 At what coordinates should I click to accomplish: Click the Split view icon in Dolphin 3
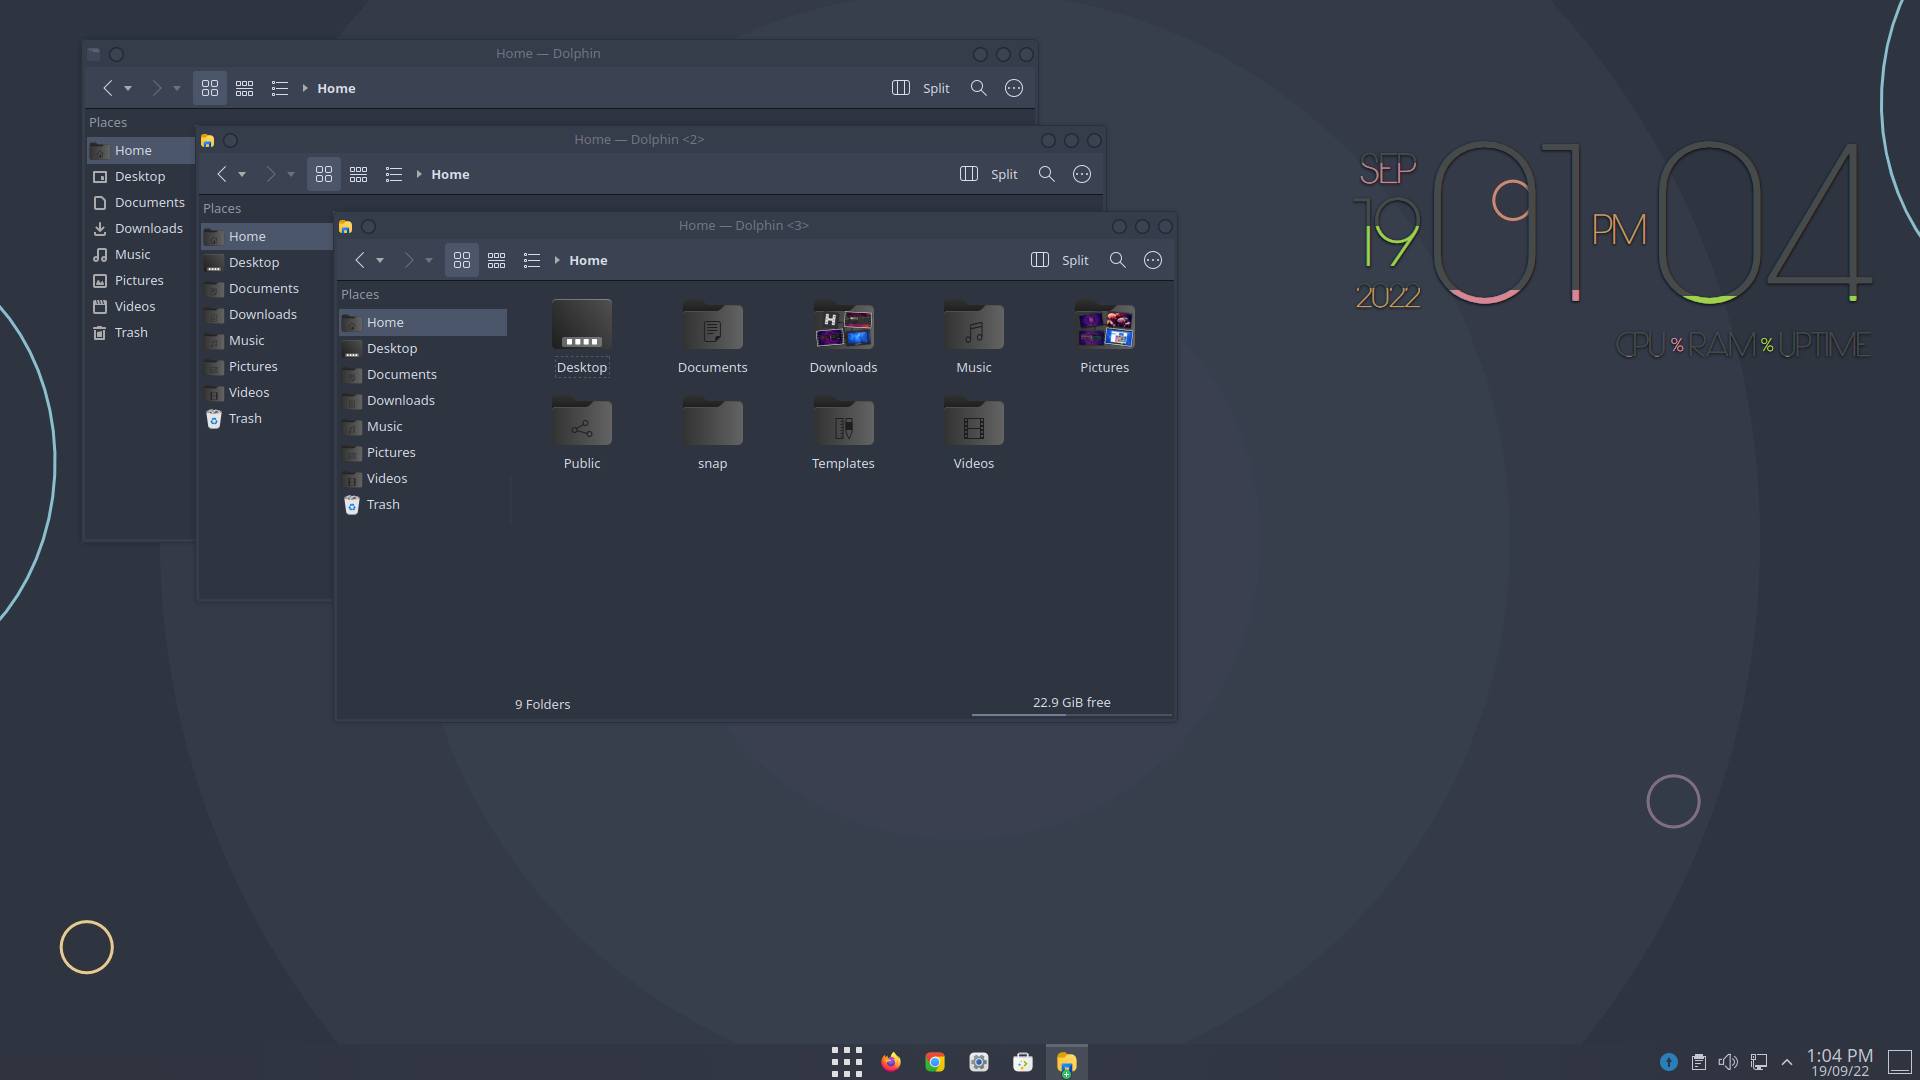(x=1039, y=260)
